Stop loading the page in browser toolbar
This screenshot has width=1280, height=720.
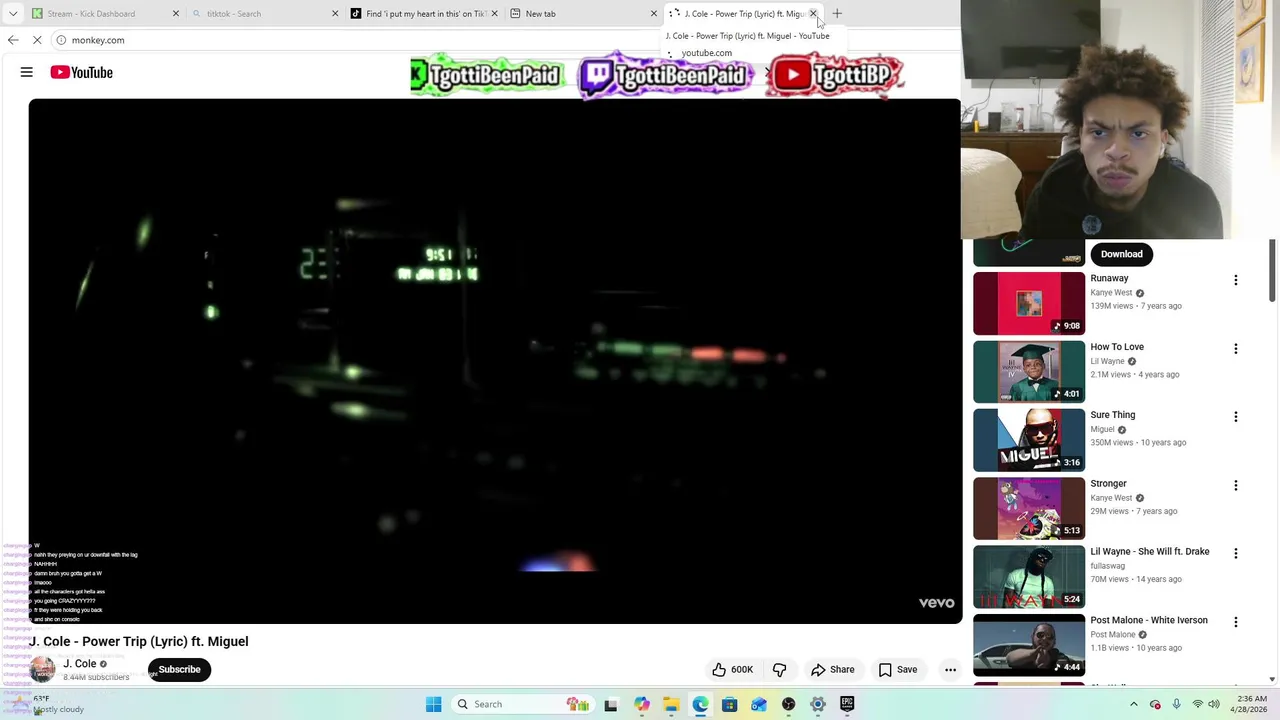pos(37,40)
